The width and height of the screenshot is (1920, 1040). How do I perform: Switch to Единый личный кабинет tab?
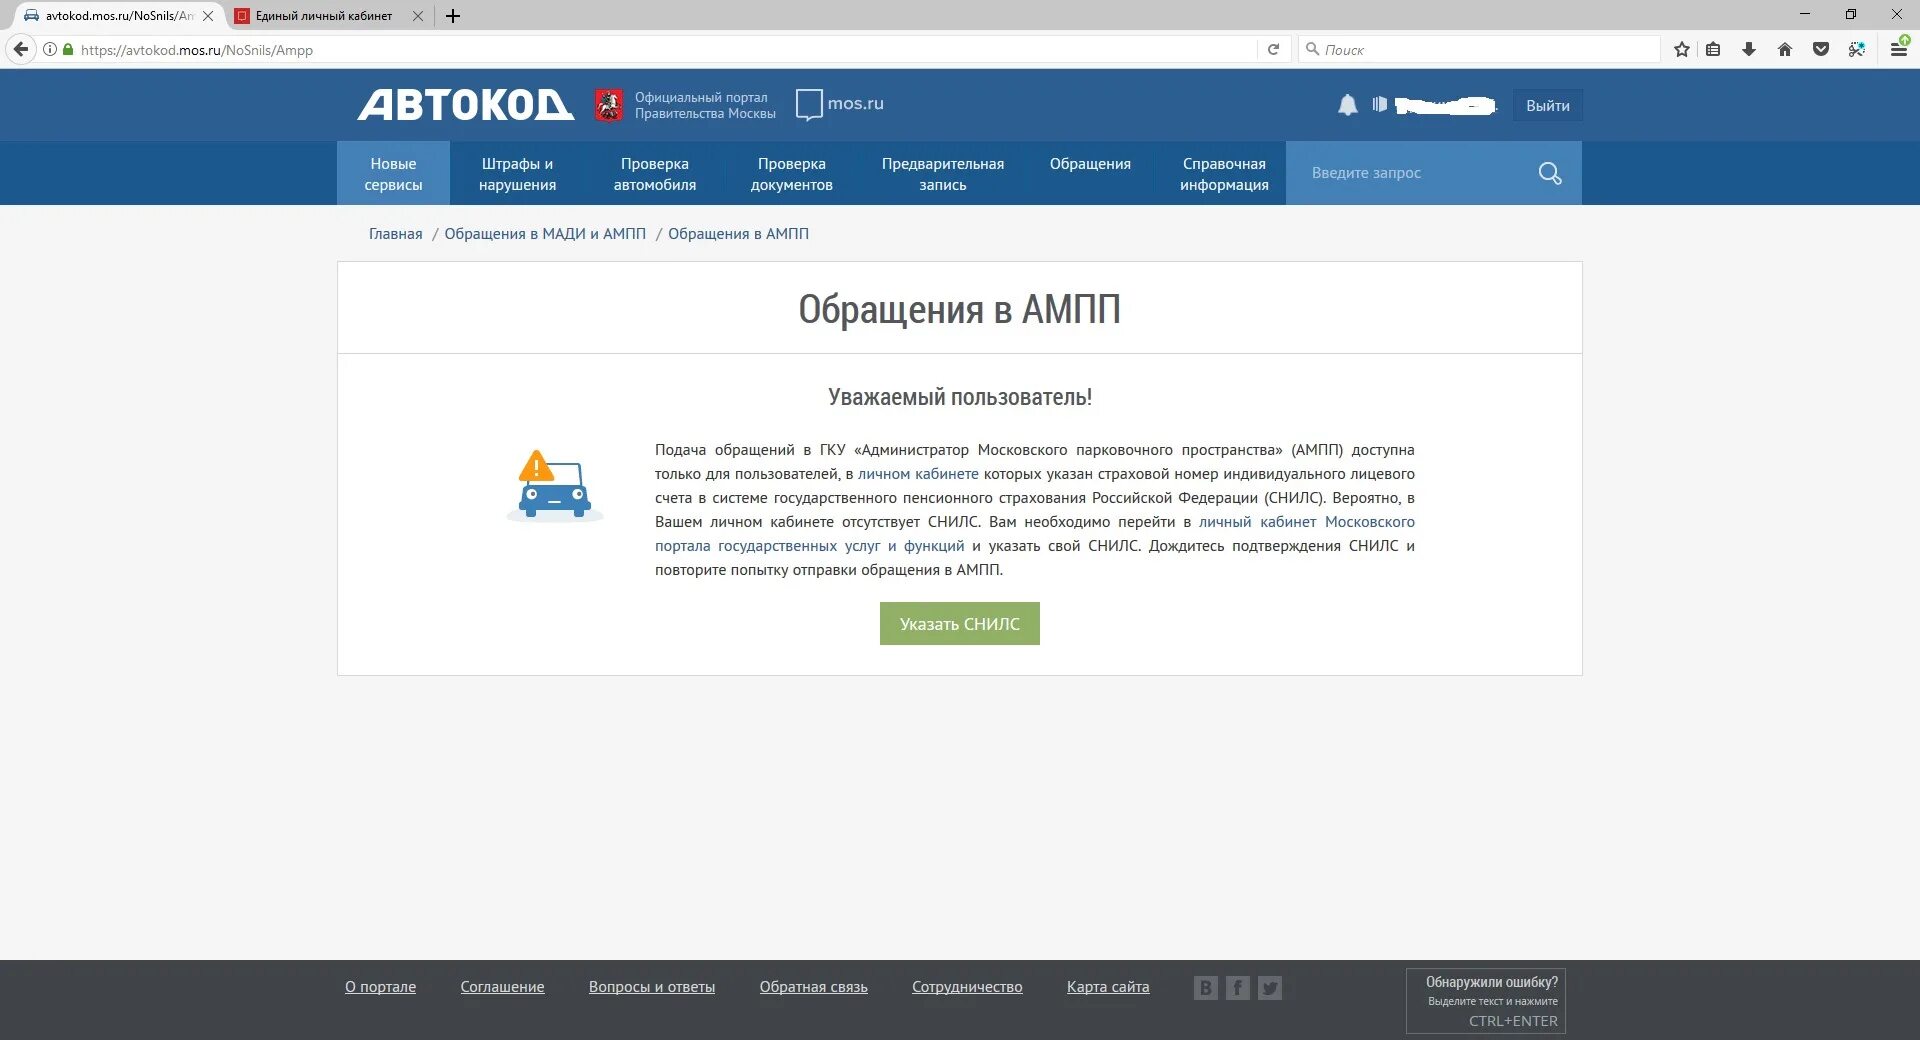click(x=324, y=16)
